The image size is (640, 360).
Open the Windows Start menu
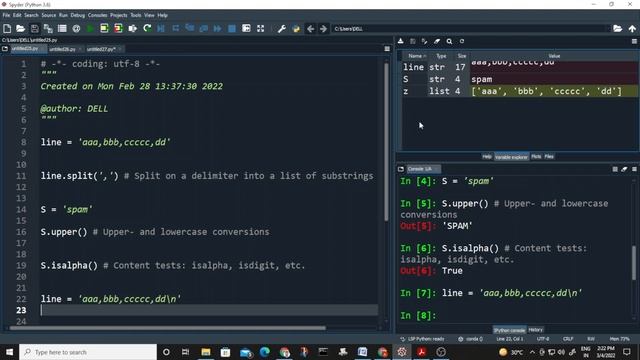point(9,352)
